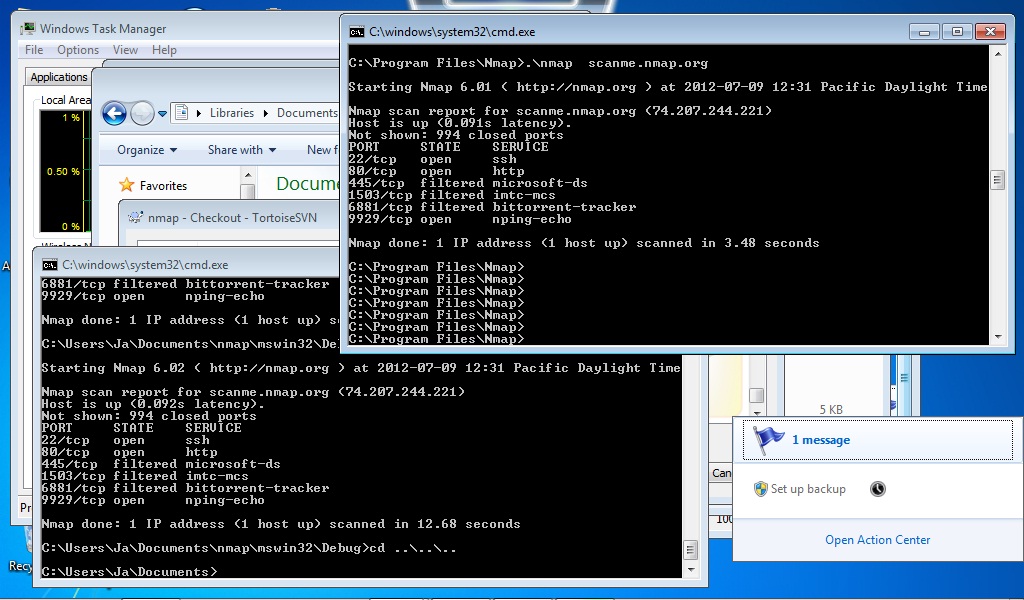Image resolution: width=1024 pixels, height=600 pixels.
Task: Click the last C:\Program Files\Nmap> prompt line
Action: click(x=436, y=339)
